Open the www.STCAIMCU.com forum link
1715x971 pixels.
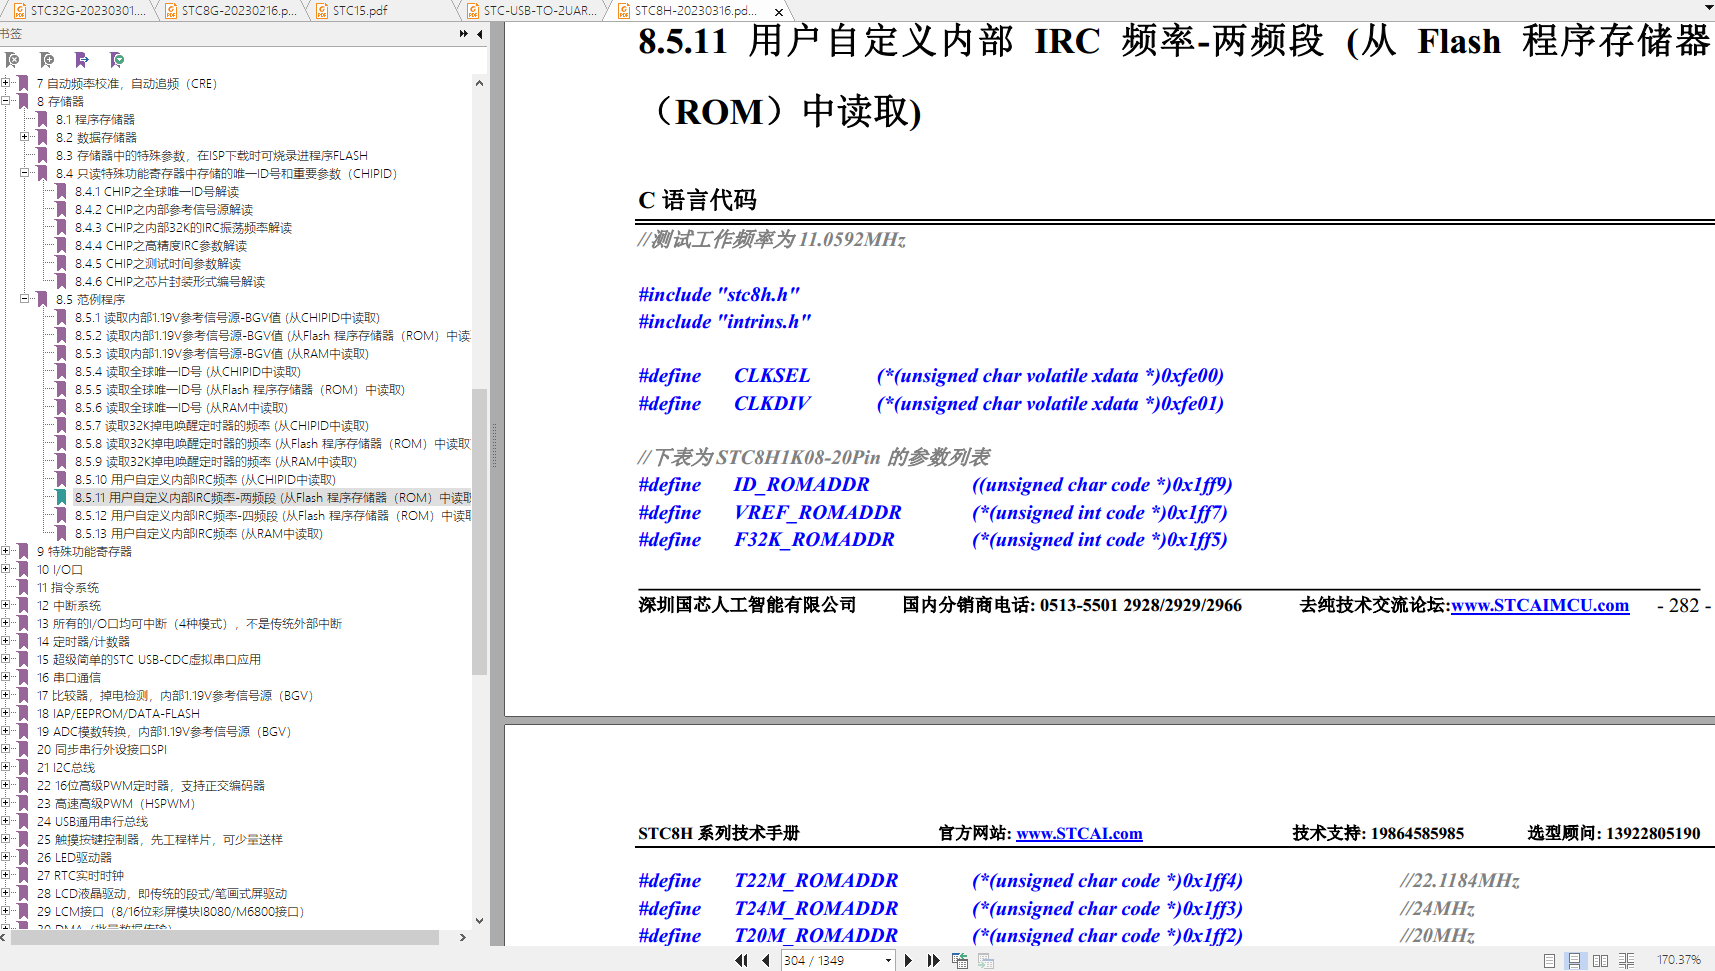point(1540,605)
